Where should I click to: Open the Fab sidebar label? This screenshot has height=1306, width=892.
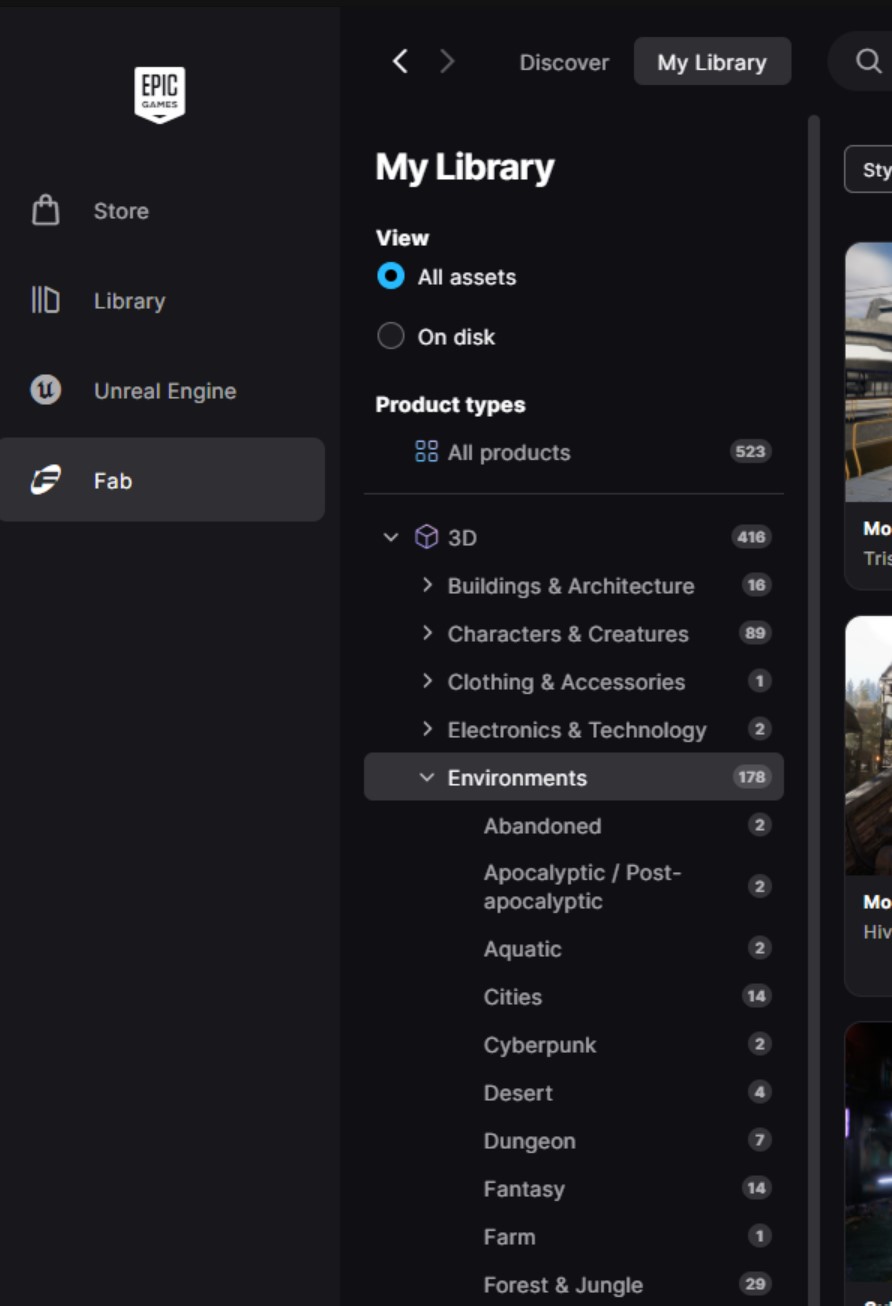tap(113, 481)
